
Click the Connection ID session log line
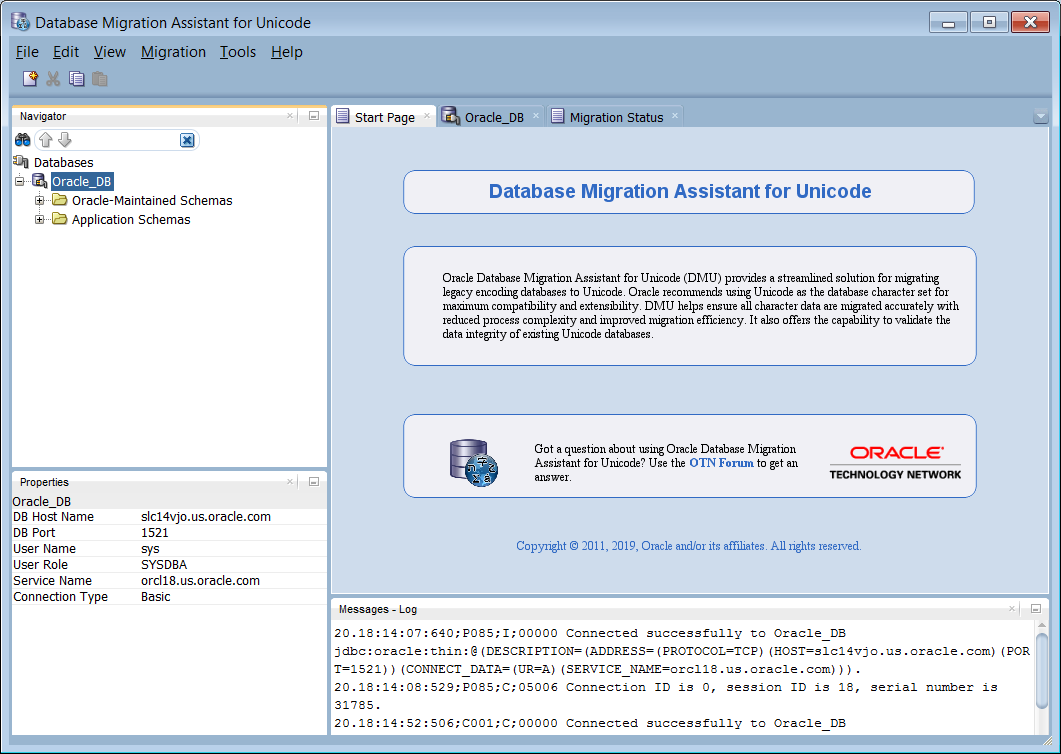666,696
